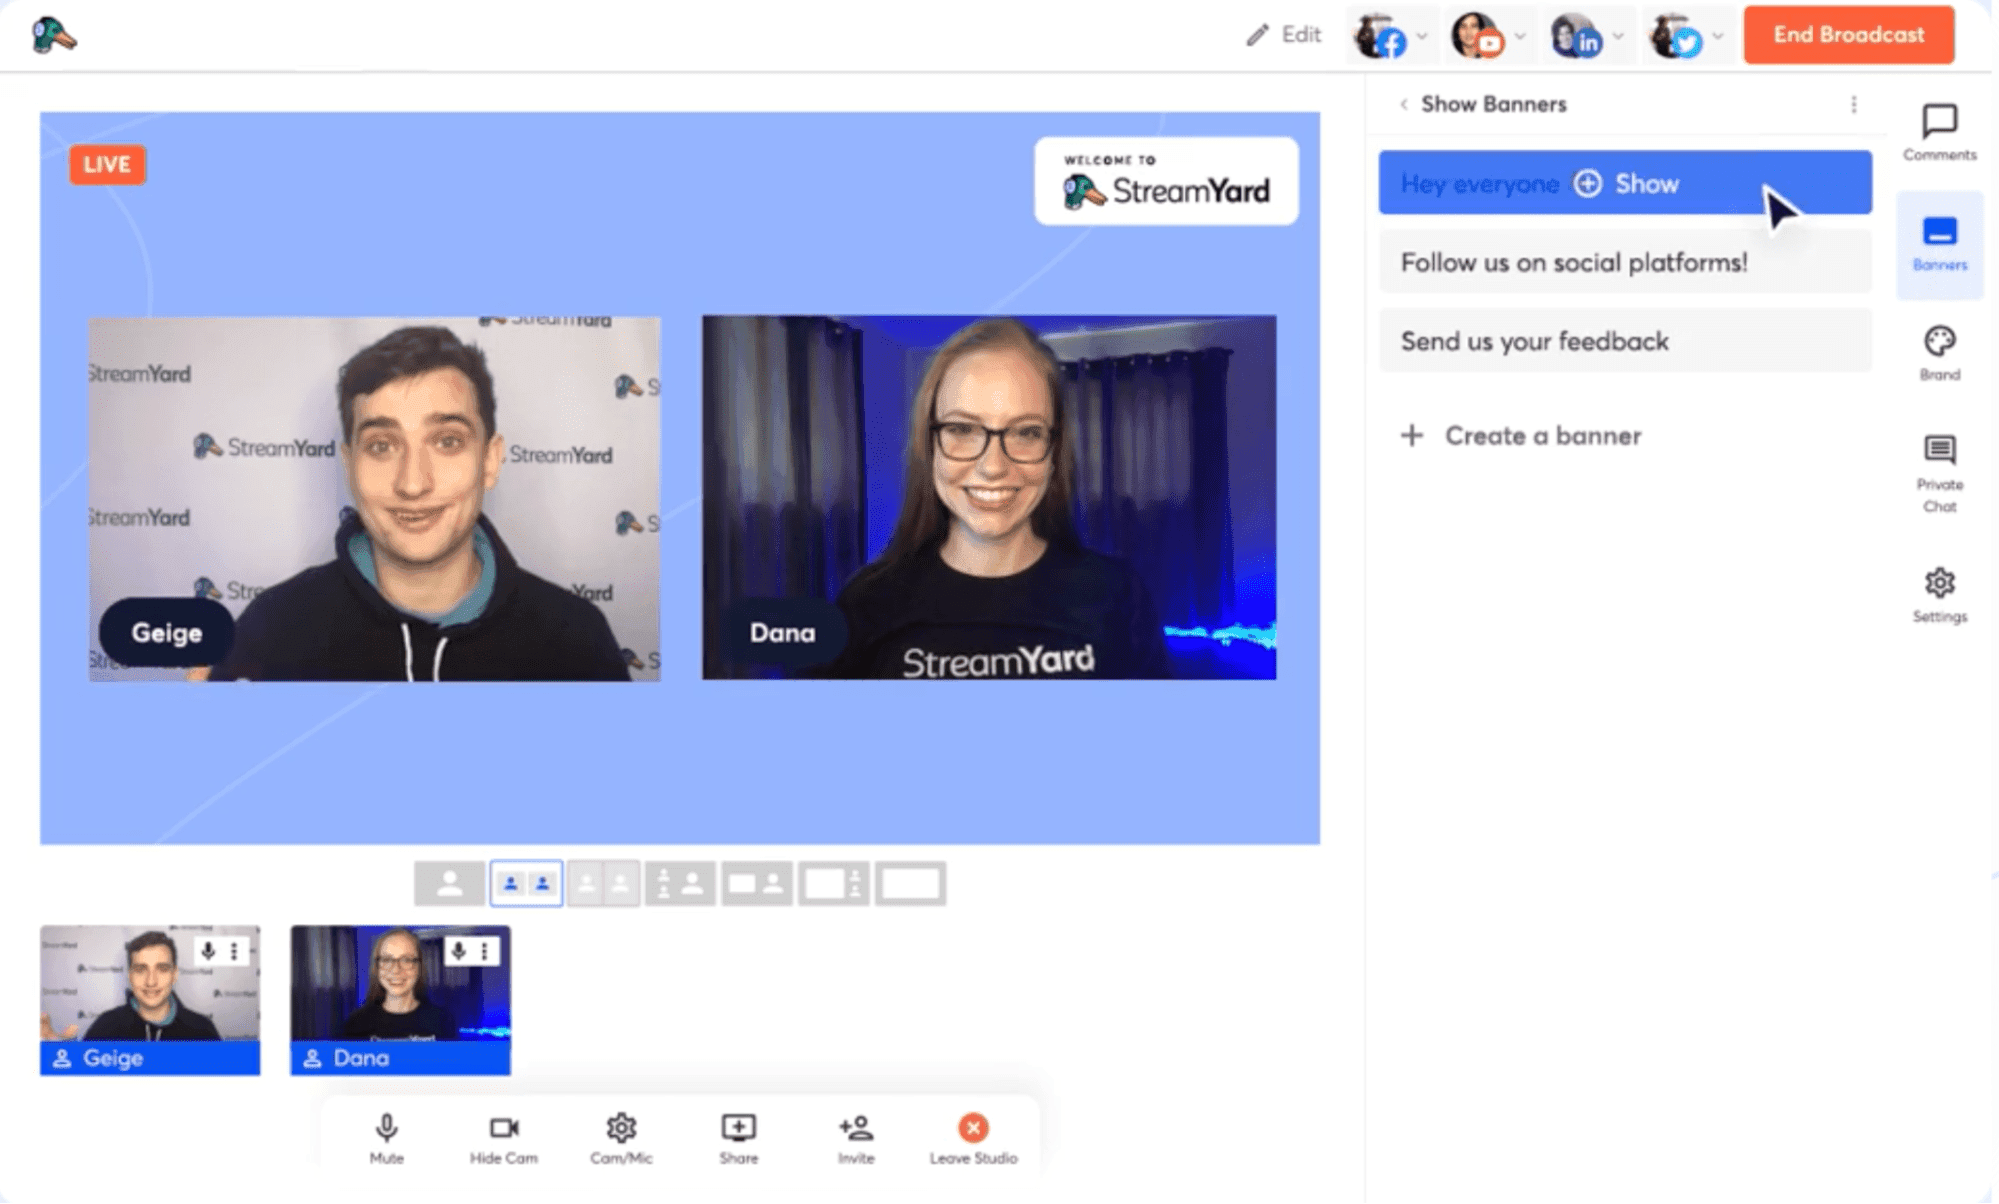Viewport: 1999px width, 1204px height.
Task: Click Geige's video in the stream preview
Action: pos(375,499)
